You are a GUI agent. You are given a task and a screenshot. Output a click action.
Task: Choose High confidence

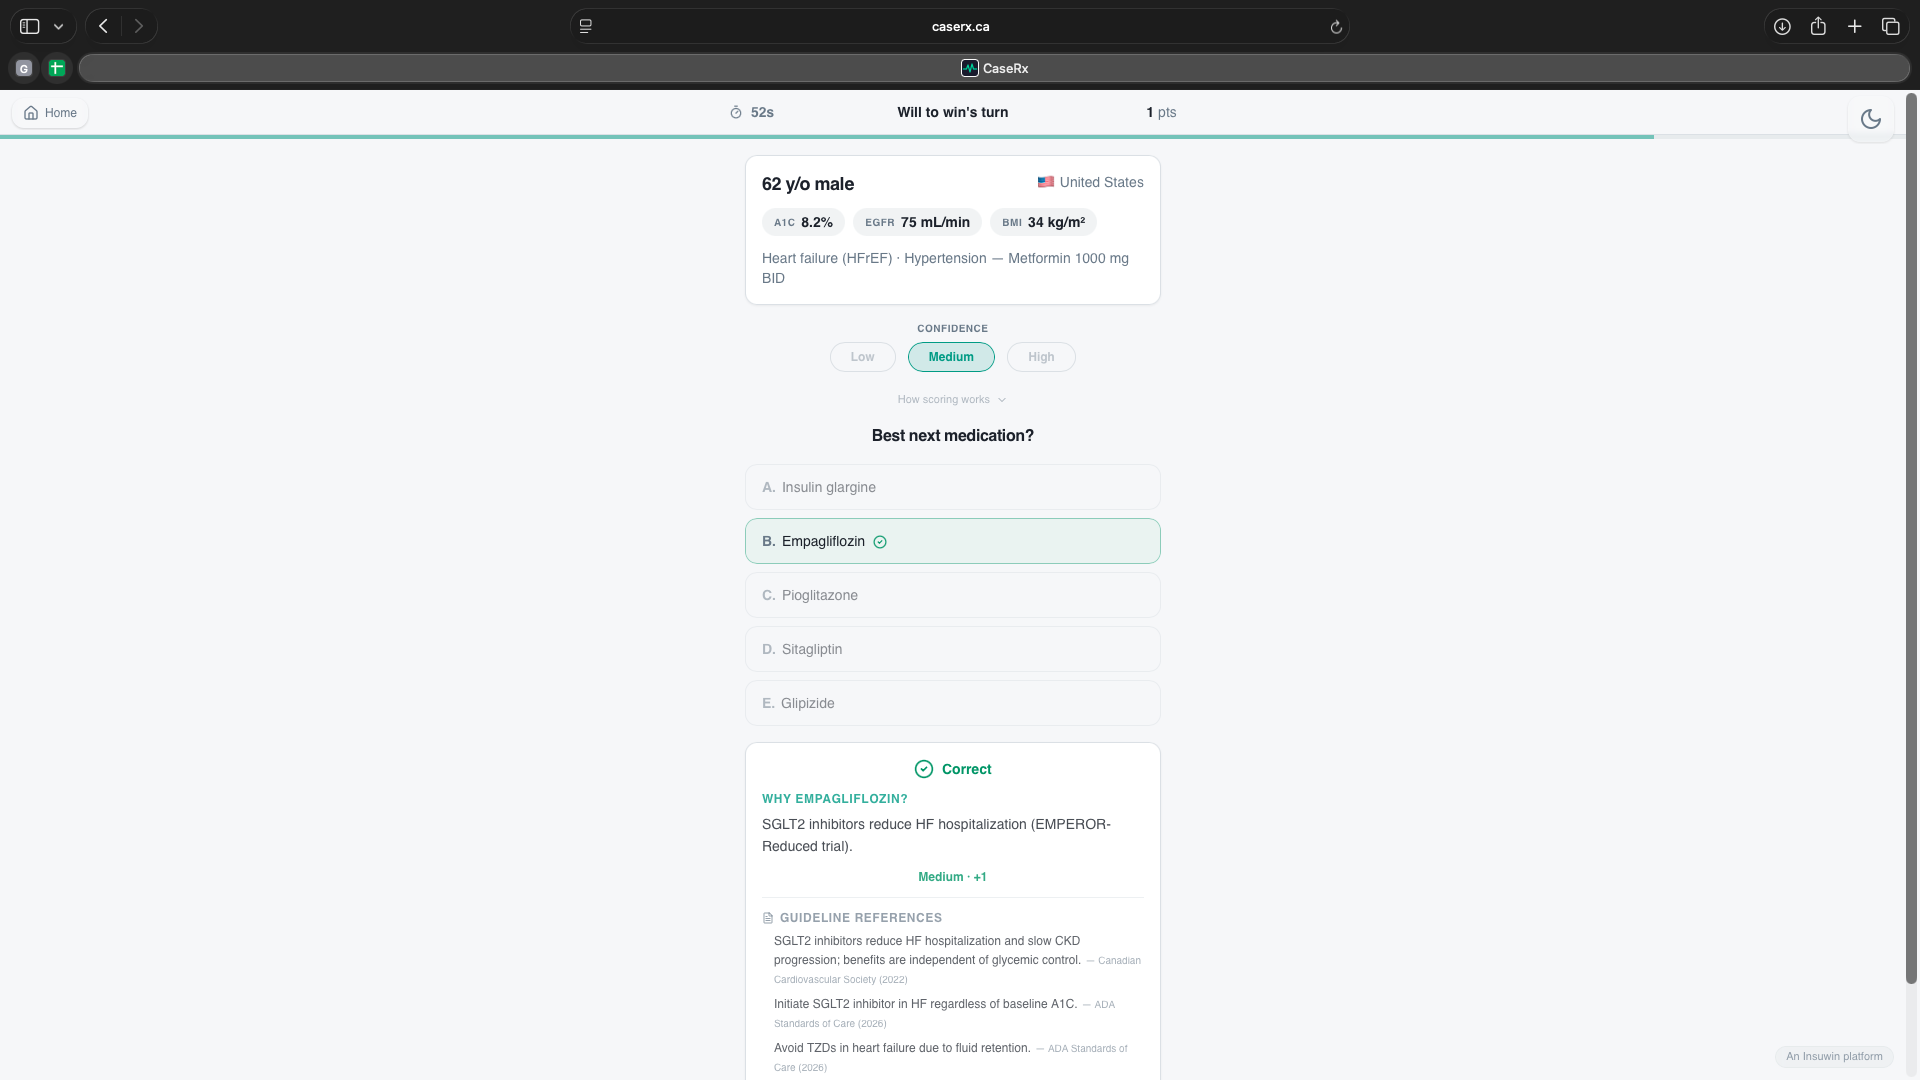tap(1040, 357)
